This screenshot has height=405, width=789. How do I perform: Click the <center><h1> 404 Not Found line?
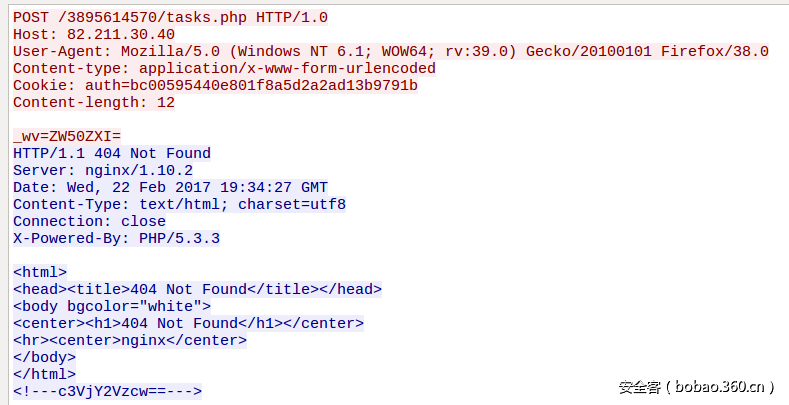188,323
